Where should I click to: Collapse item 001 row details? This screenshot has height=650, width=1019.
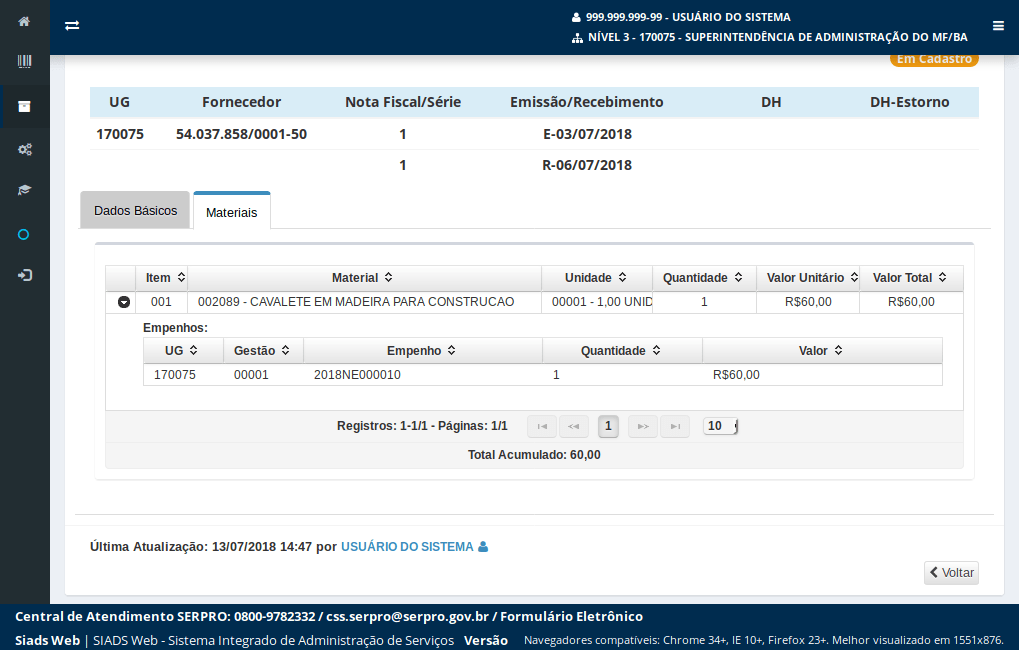pos(123,302)
